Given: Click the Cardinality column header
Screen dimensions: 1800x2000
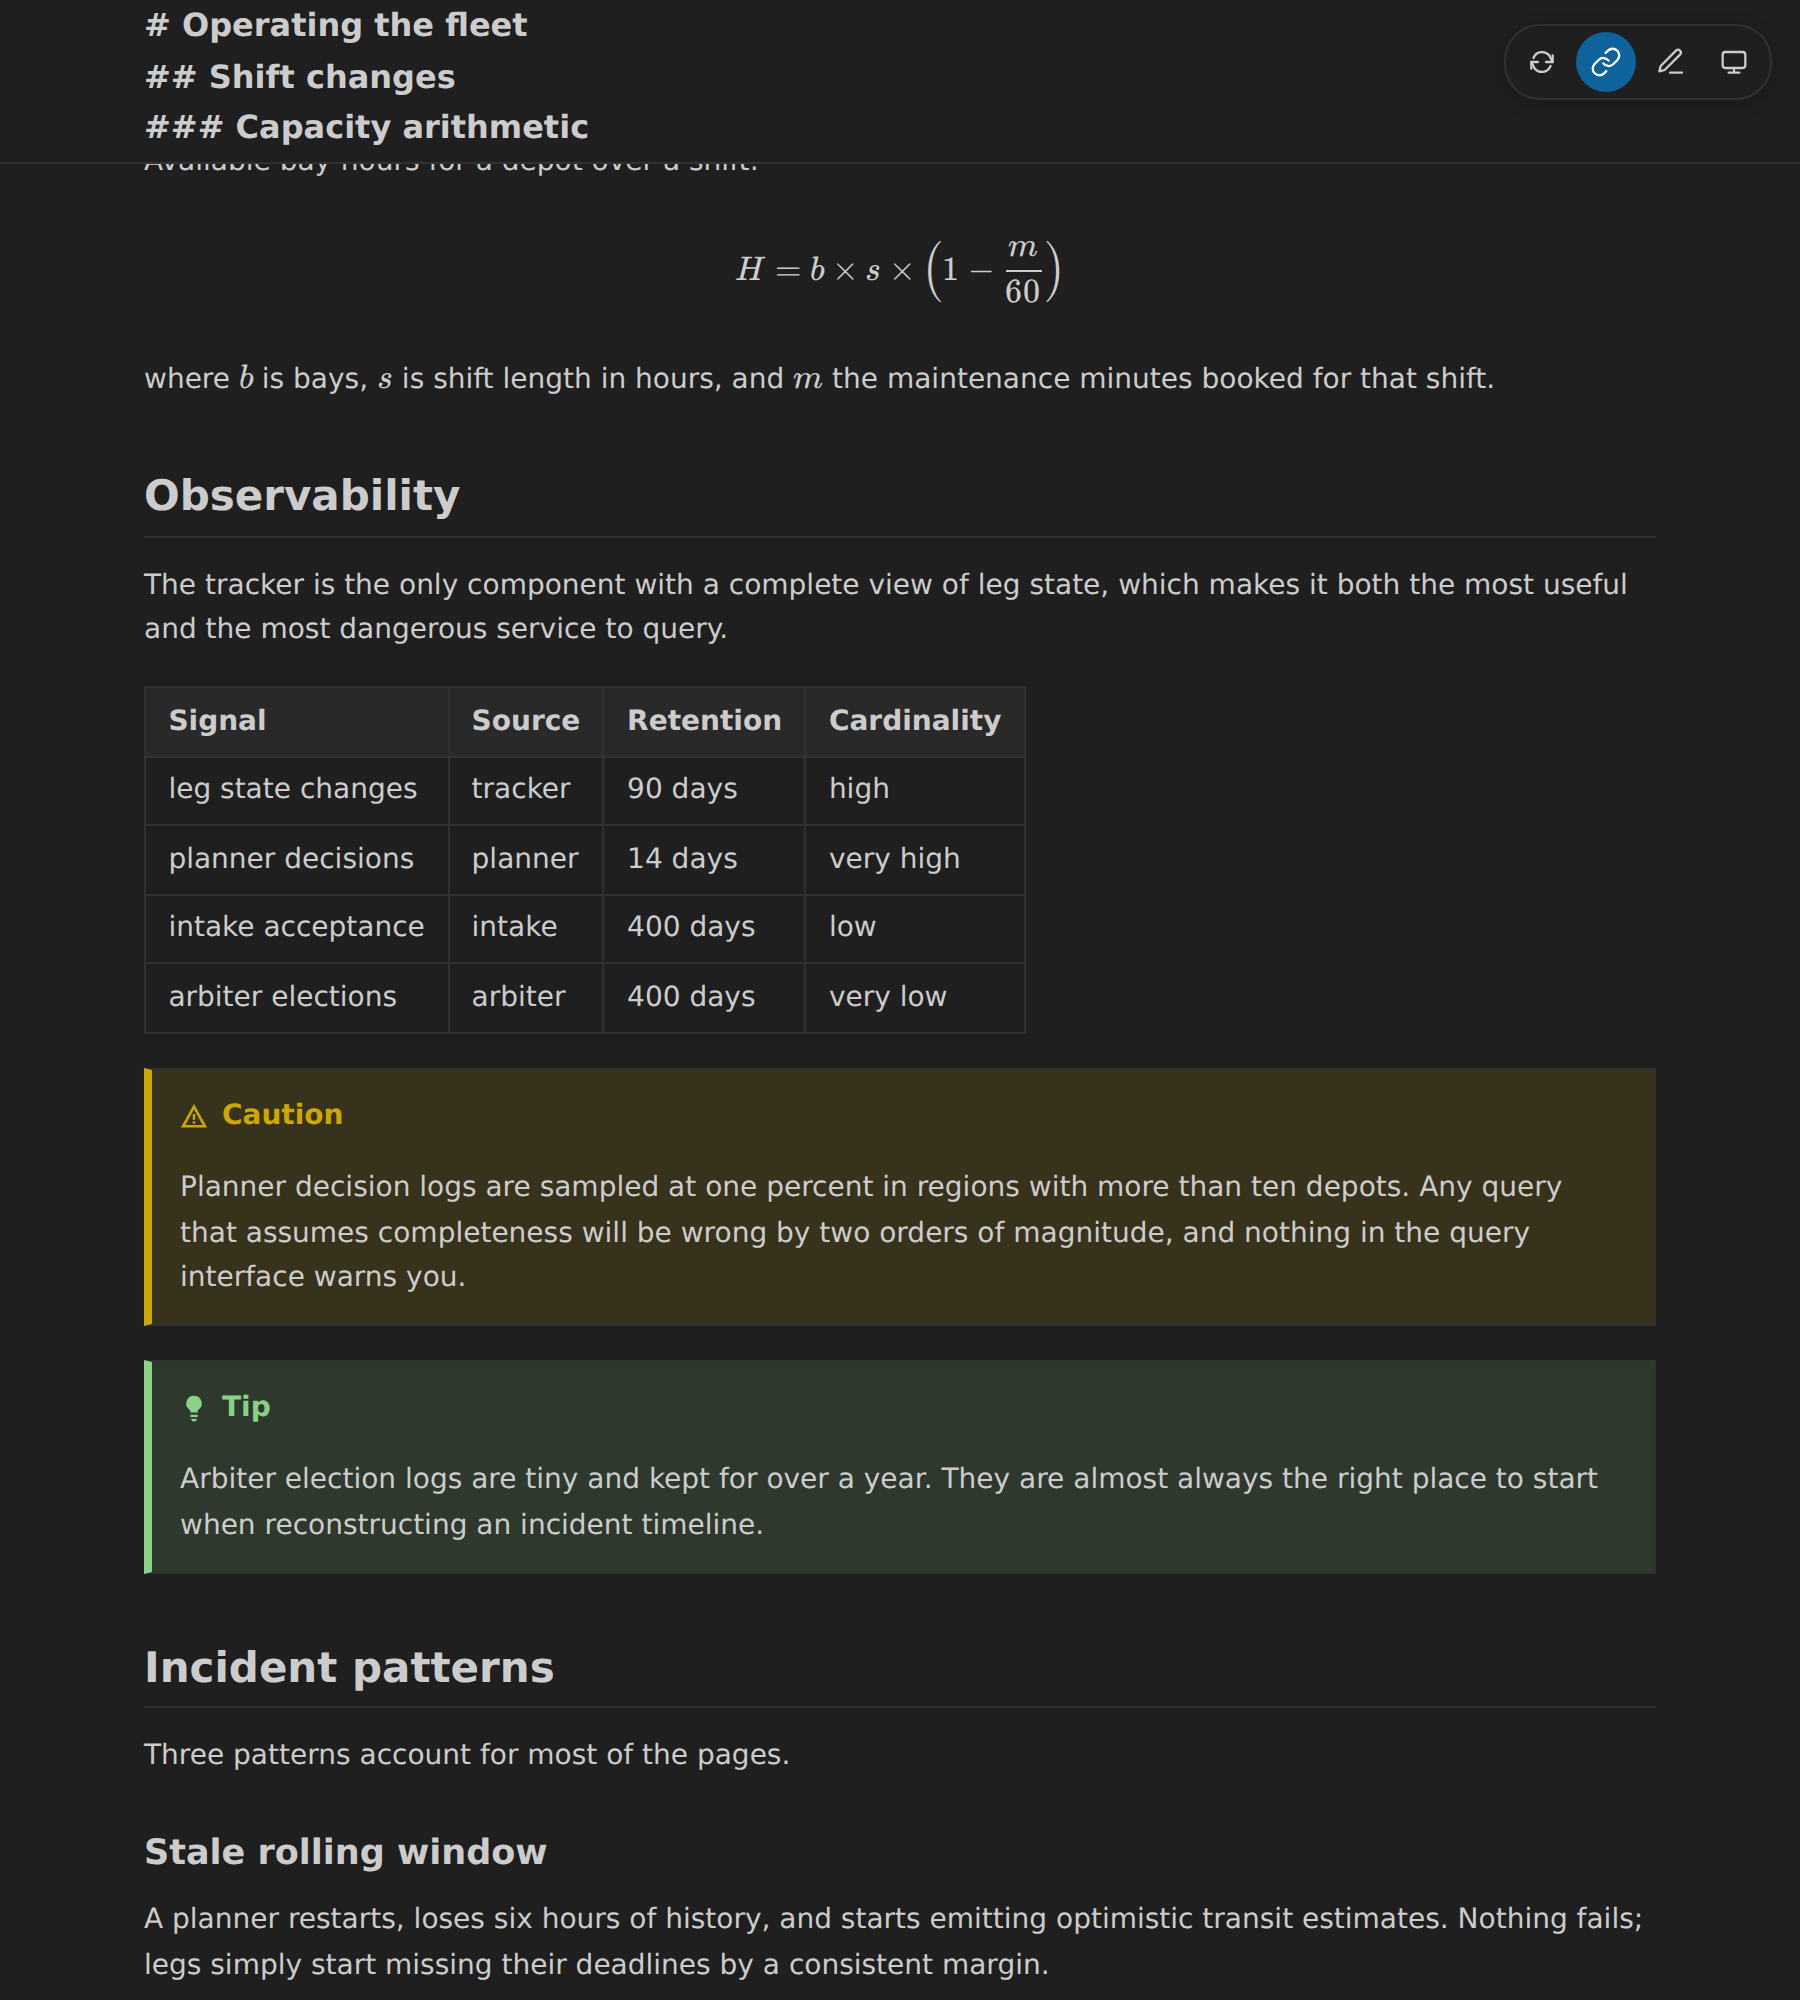Looking at the screenshot, I should [915, 721].
